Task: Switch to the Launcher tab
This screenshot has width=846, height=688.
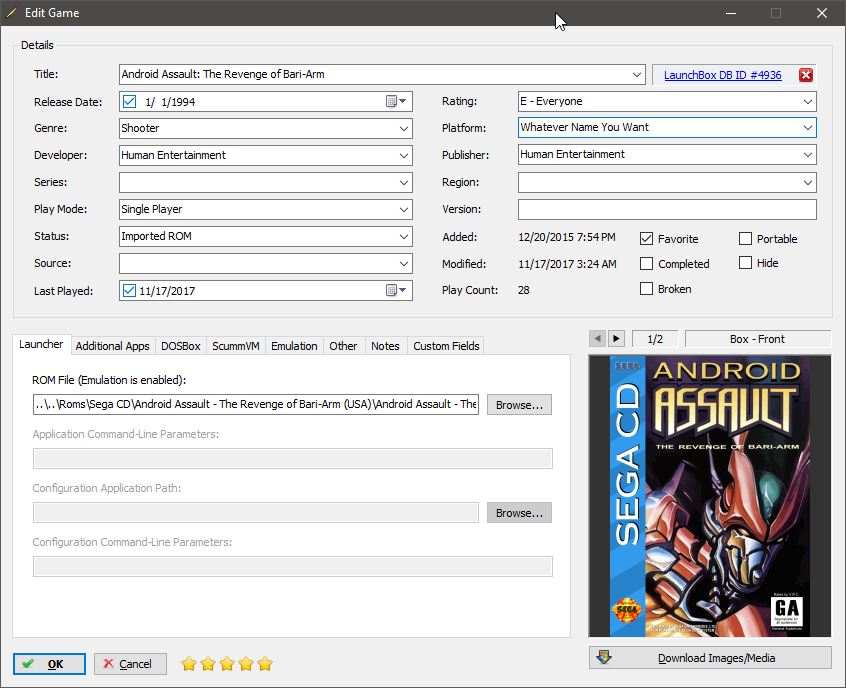Action: pyautogui.click(x=41, y=344)
